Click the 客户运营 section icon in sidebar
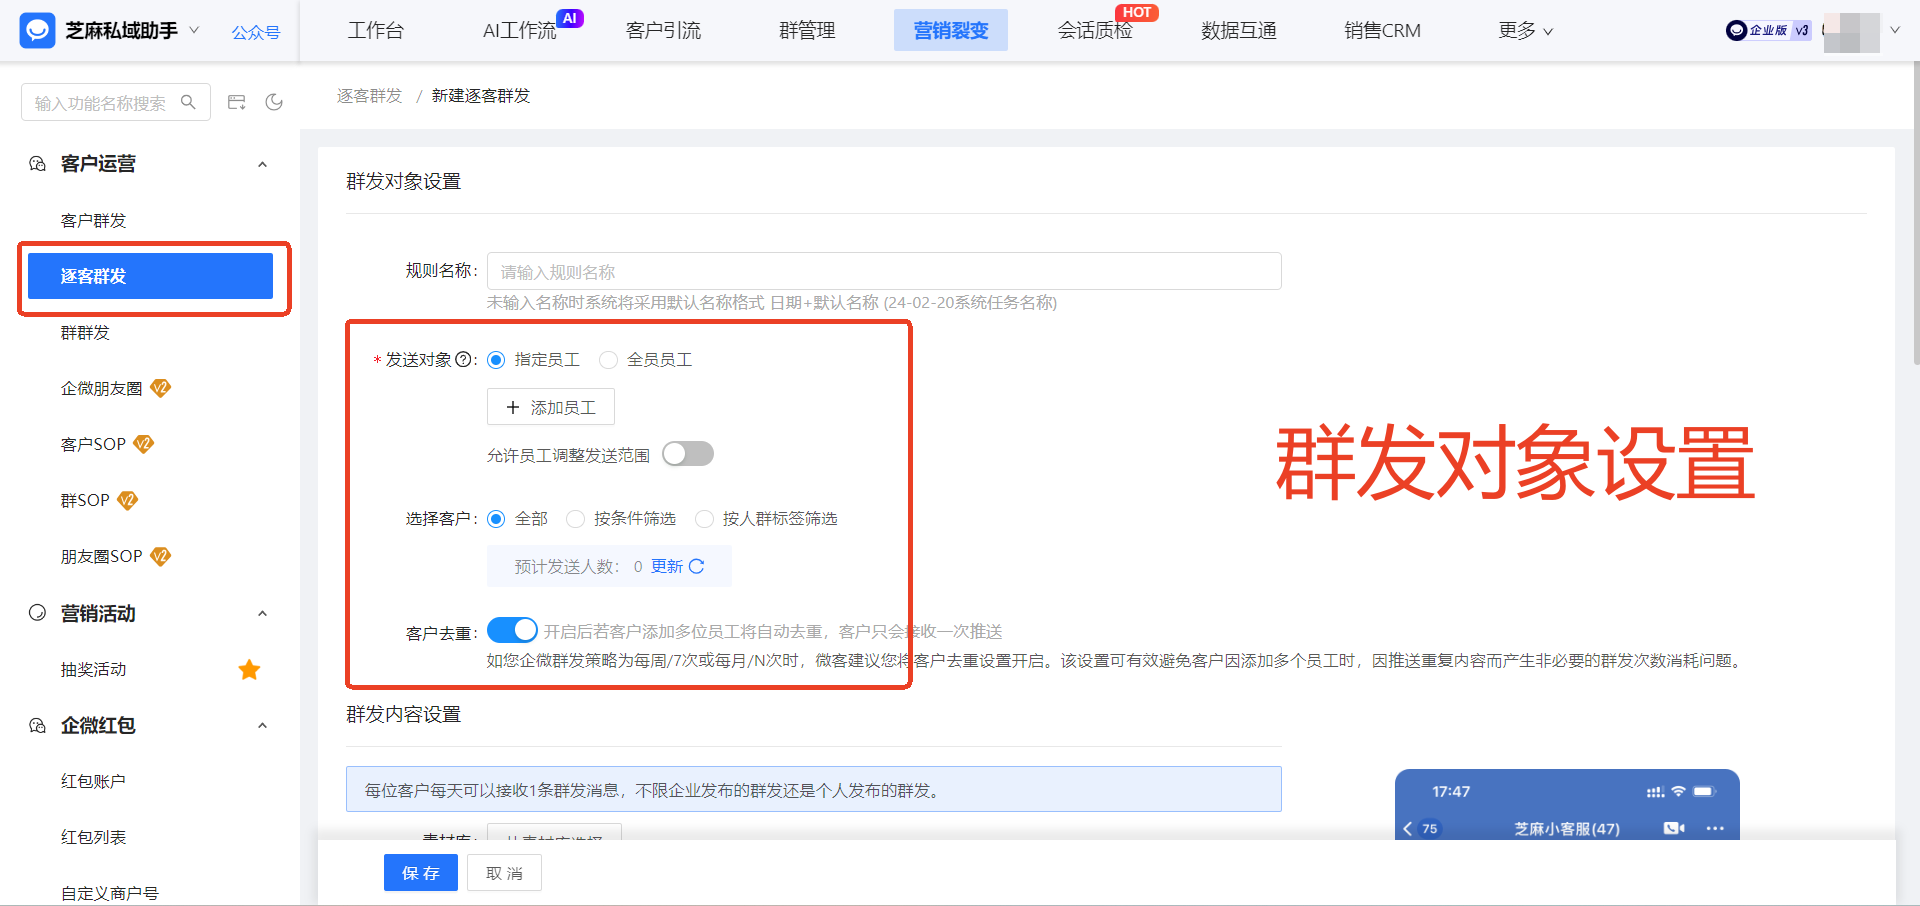Viewport: 1920px width, 906px height. pos(36,163)
